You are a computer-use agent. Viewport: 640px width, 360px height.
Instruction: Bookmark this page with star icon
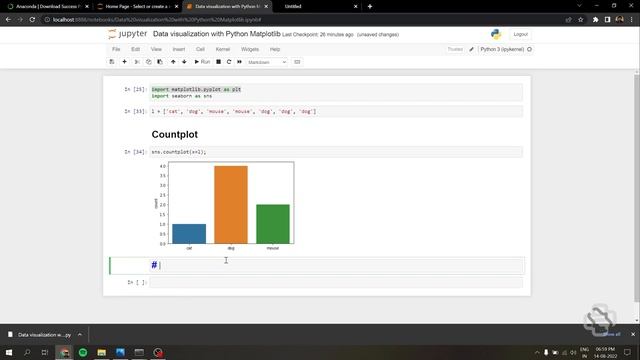[x=580, y=20]
